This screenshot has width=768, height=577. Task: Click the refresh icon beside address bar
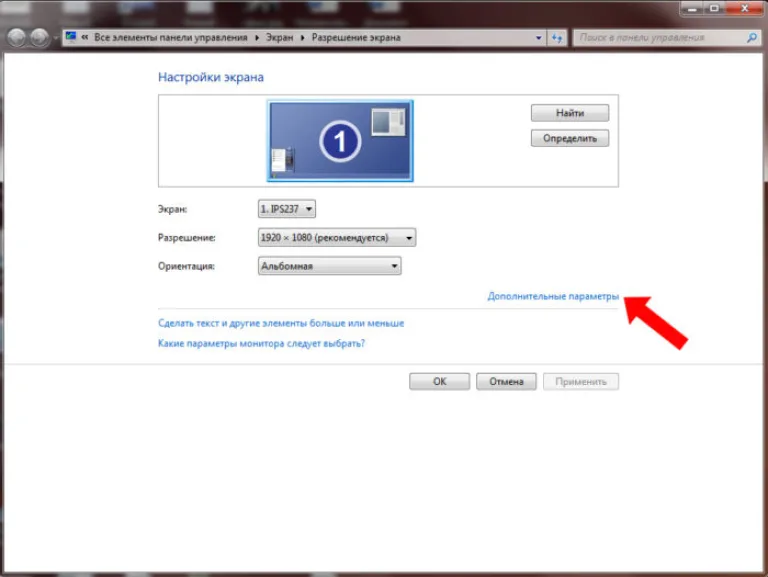click(557, 38)
